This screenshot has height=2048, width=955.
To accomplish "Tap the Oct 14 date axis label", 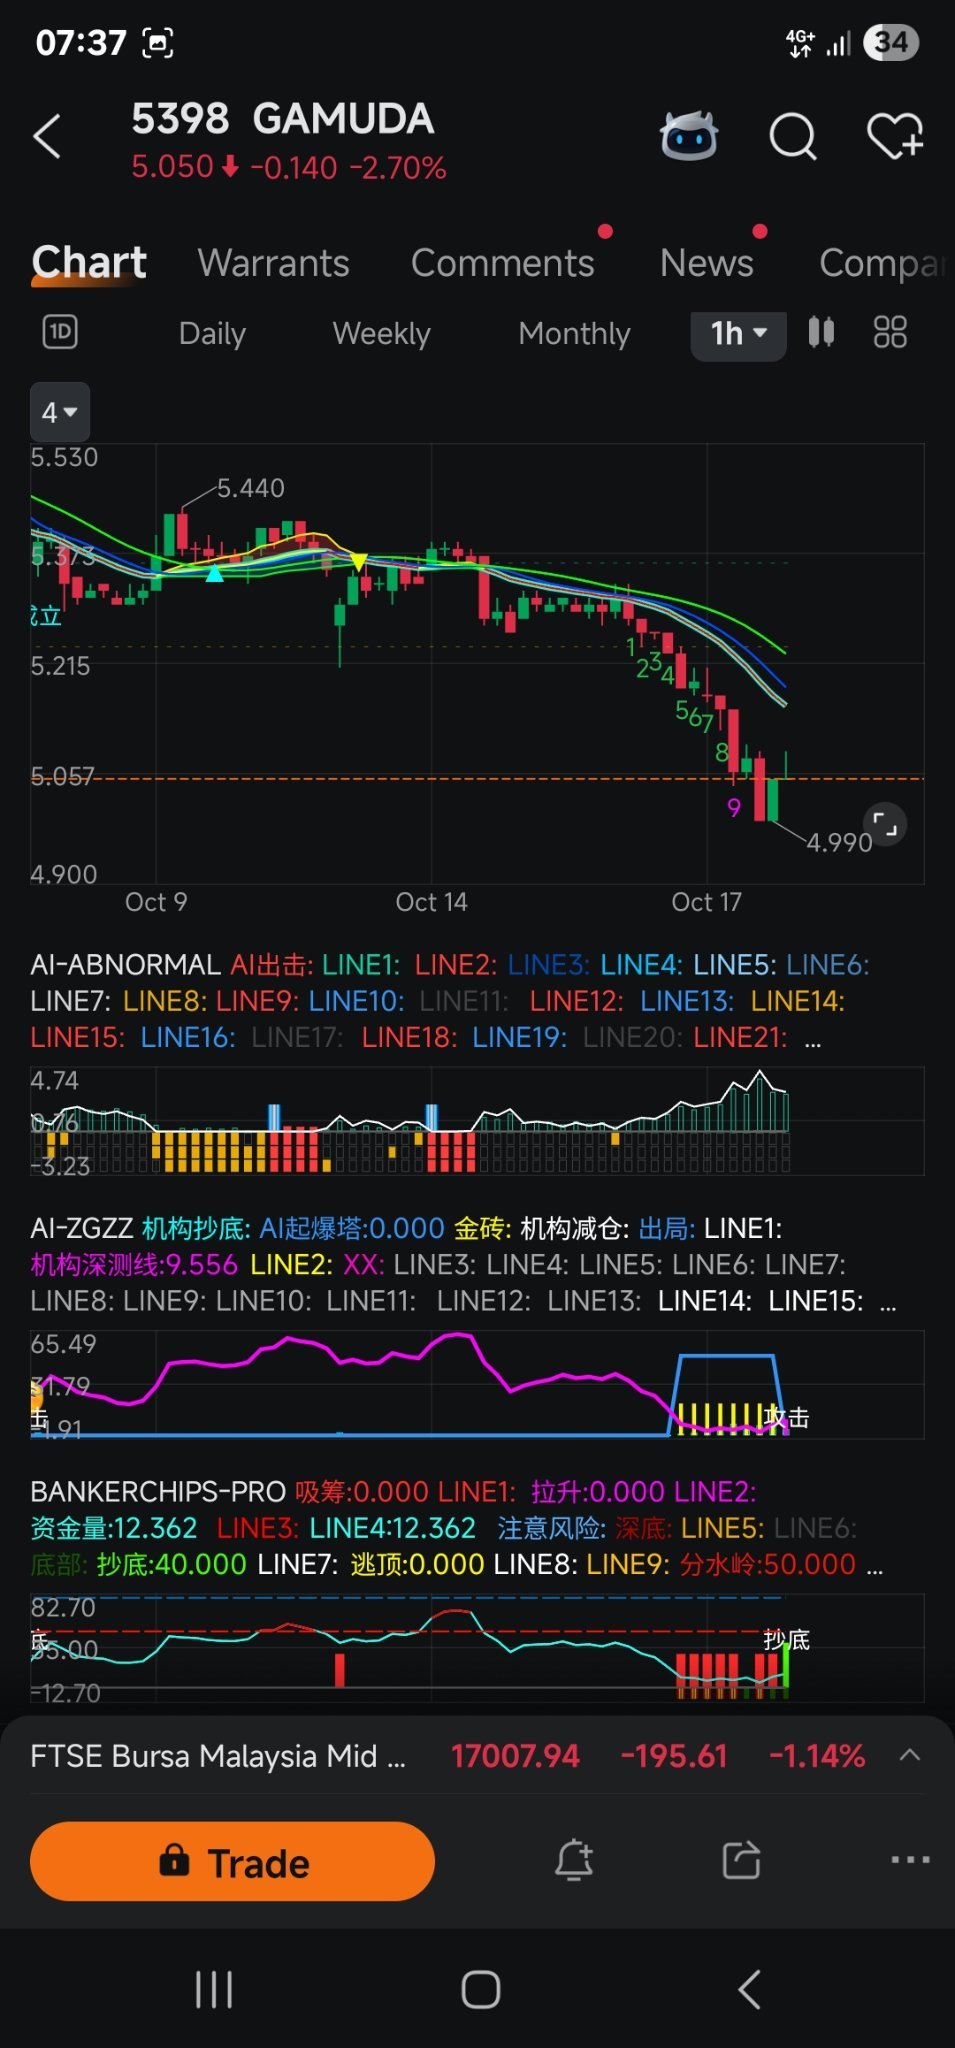I will tap(431, 902).
